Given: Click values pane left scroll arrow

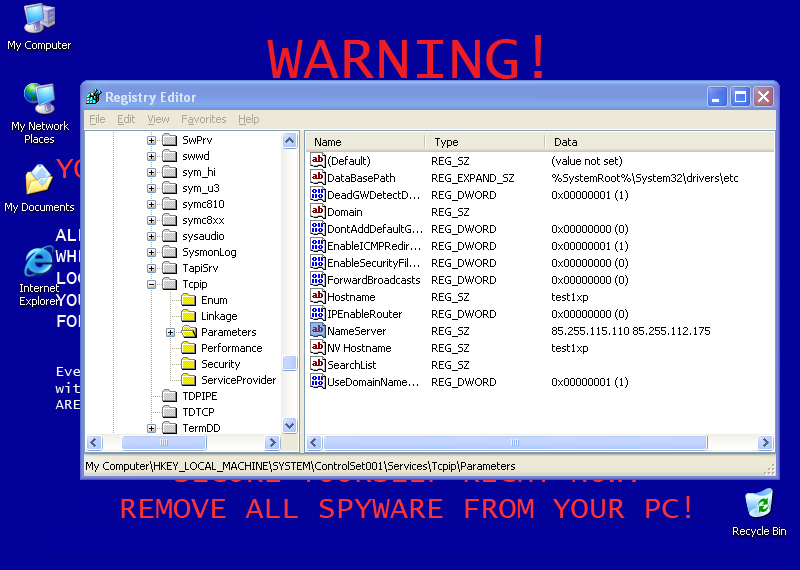Looking at the screenshot, I should pos(314,442).
